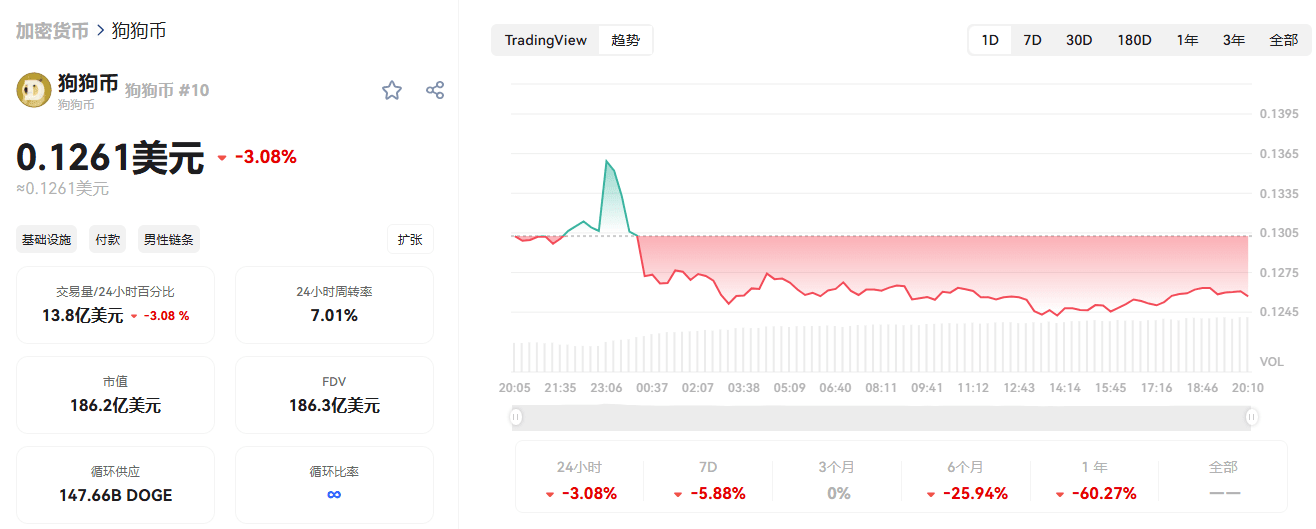Select the 1D time range
The width and height of the screenshot is (1316, 529).
[x=990, y=40]
